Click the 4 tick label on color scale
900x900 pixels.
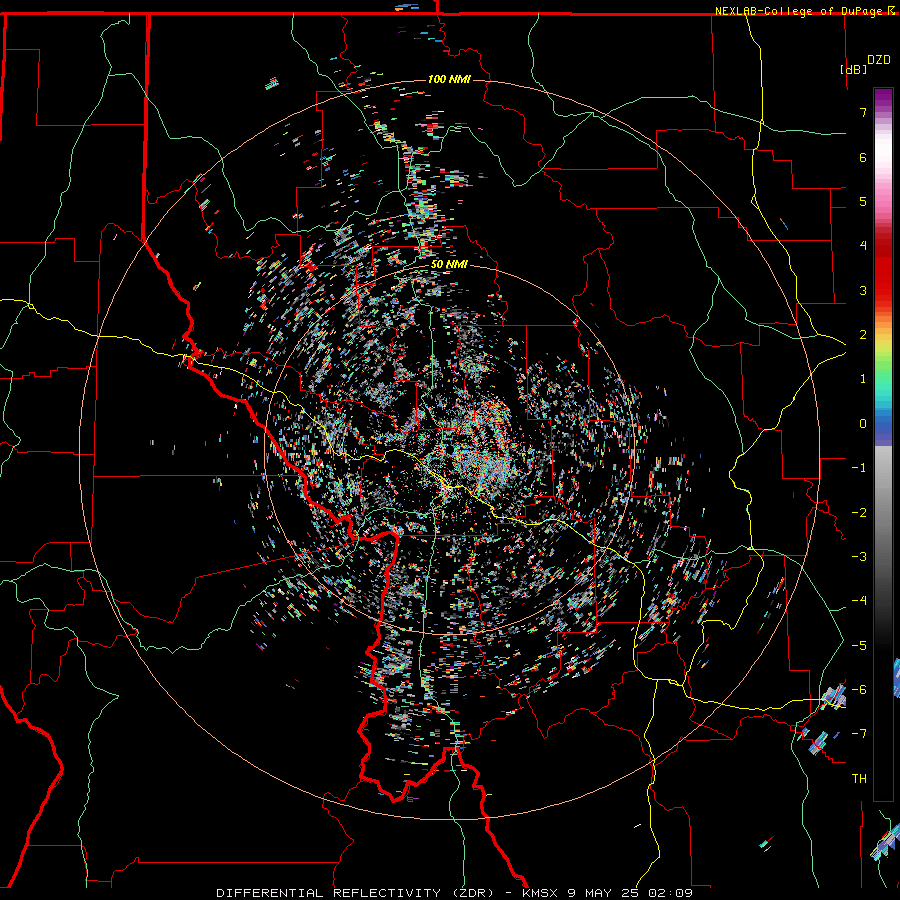pos(863,245)
